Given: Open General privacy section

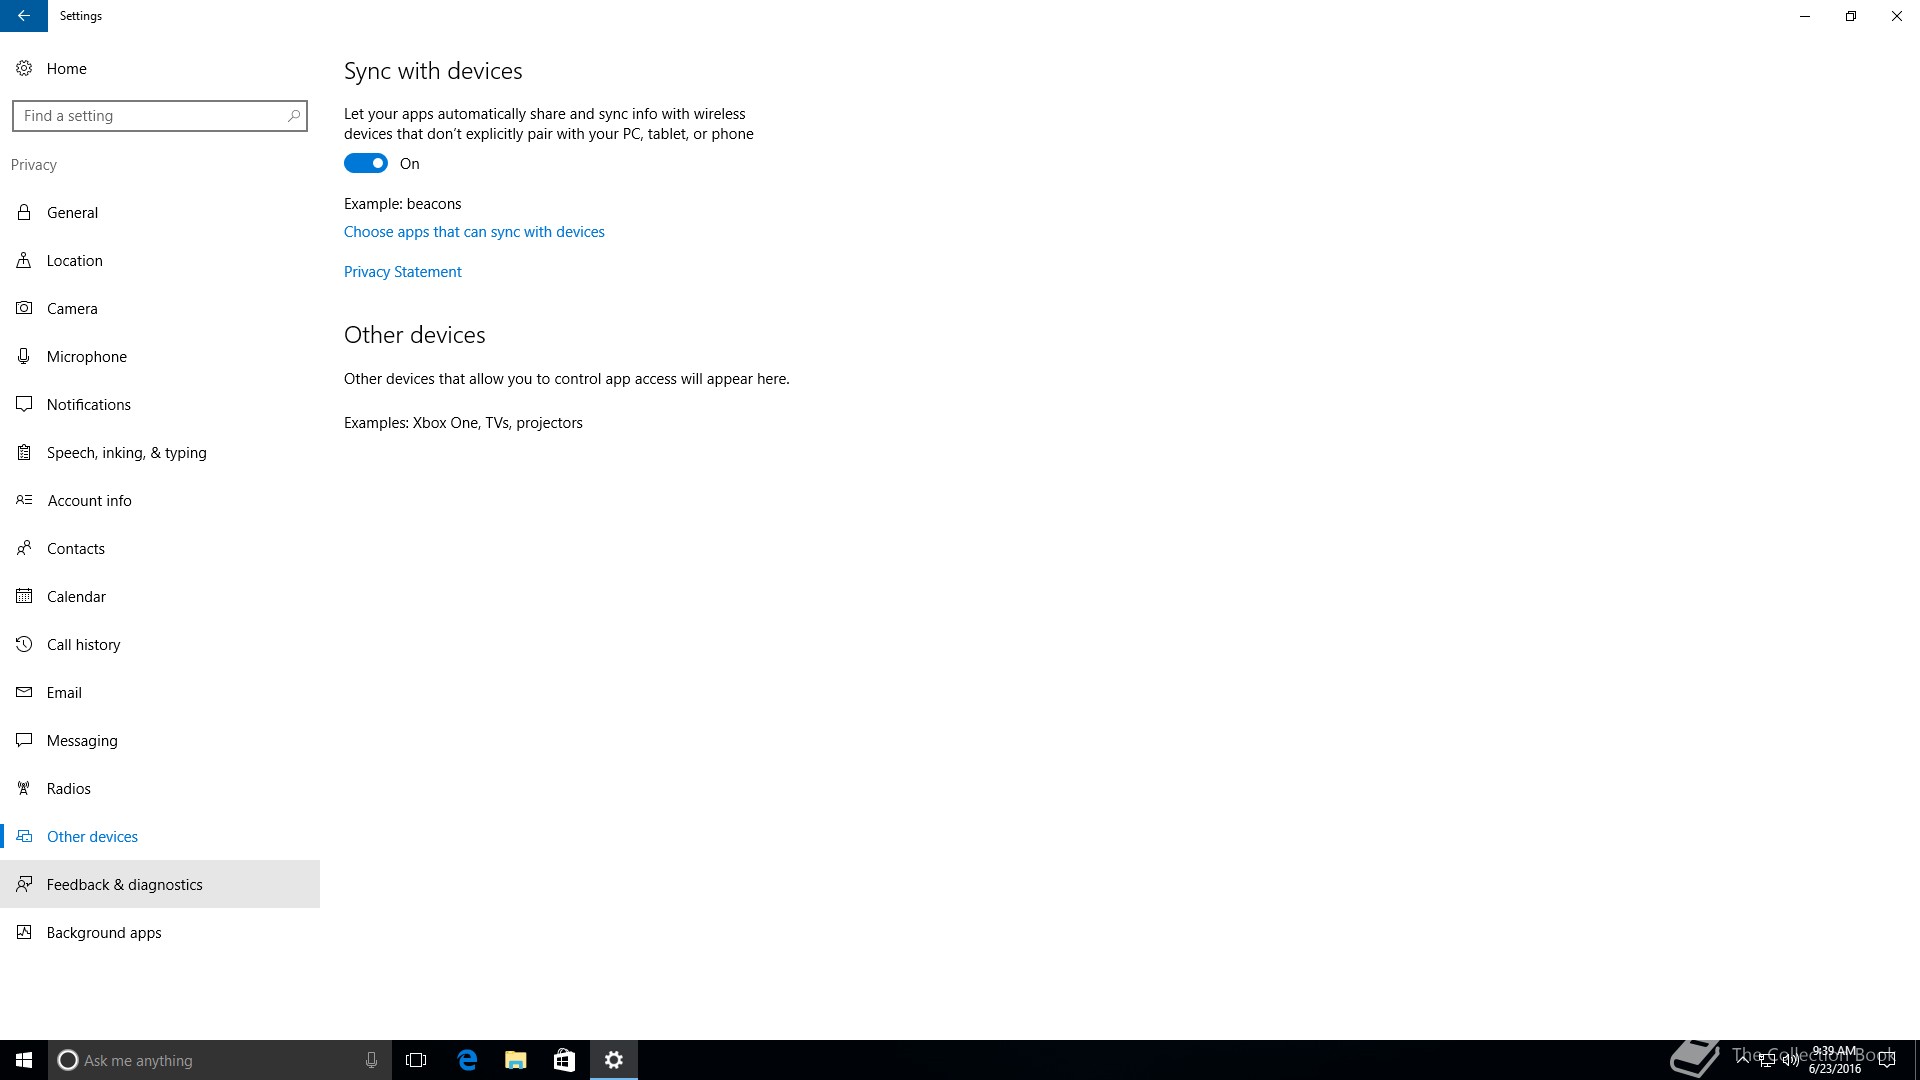Looking at the screenshot, I should pyautogui.click(x=160, y=212).
